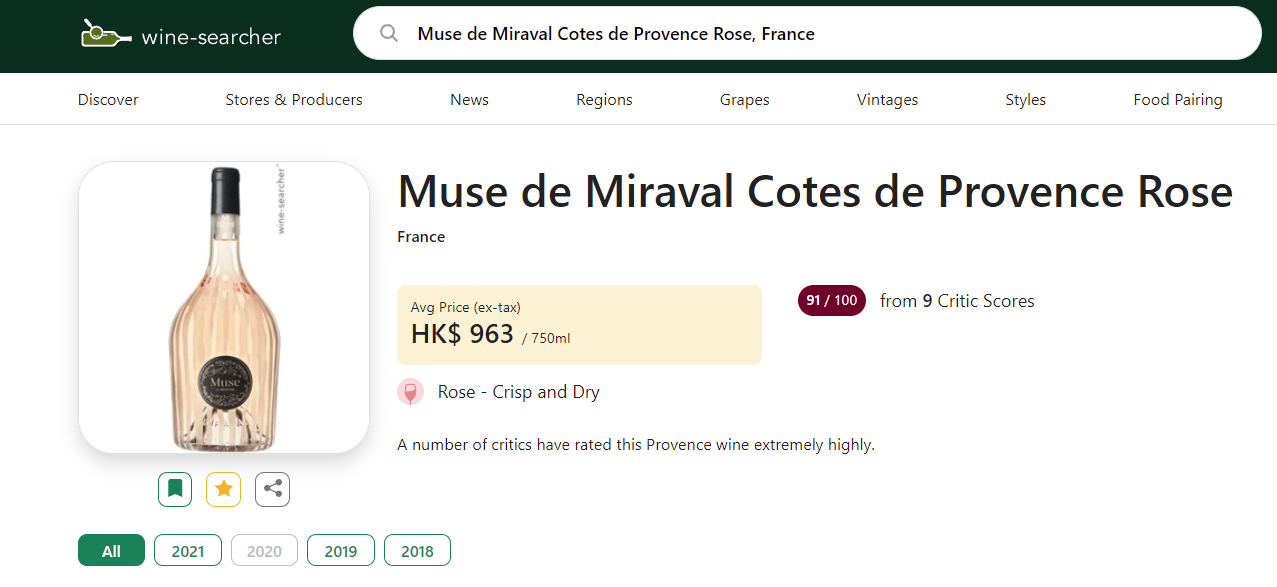1277x587 pixels.
Task: Click the Muse de Miraval bottle image
Action: [224, 307]
